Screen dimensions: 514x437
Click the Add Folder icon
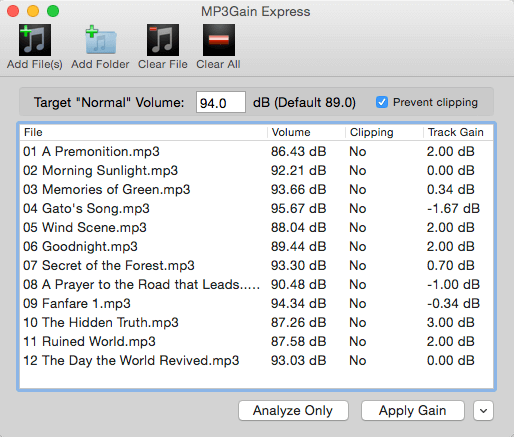tap(100, 40)
